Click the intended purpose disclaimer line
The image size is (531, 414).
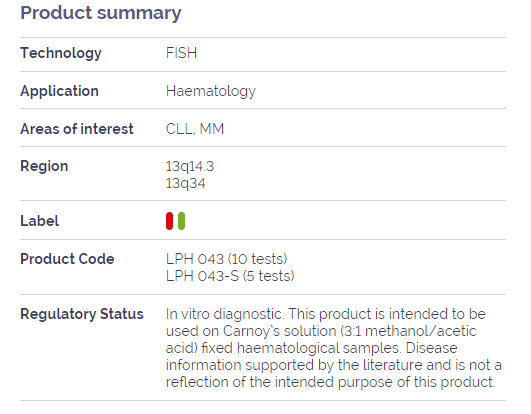[331, 382]
